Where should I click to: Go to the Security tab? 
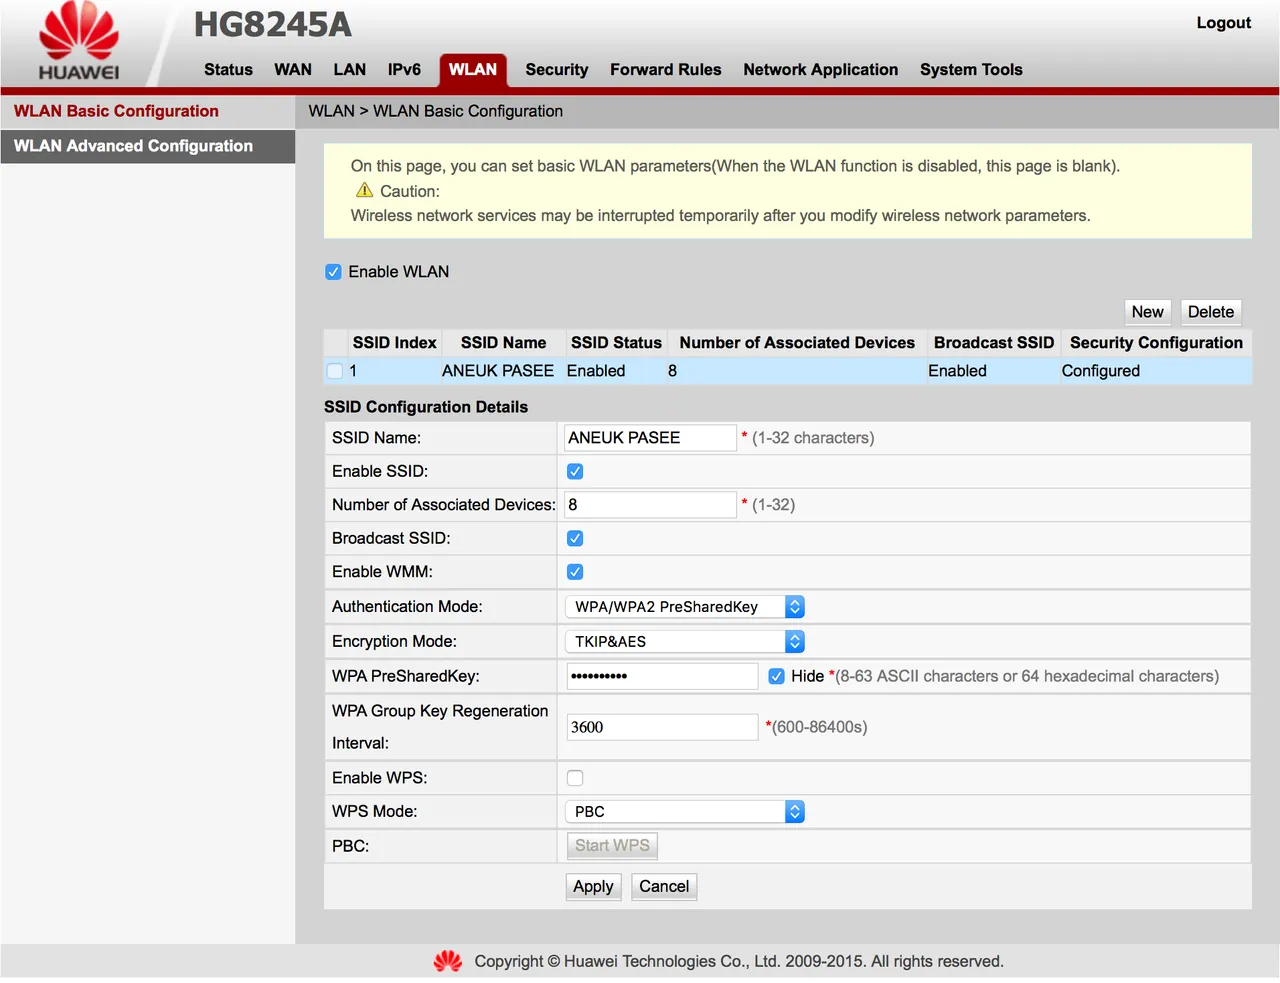click(x=557, y=70)
